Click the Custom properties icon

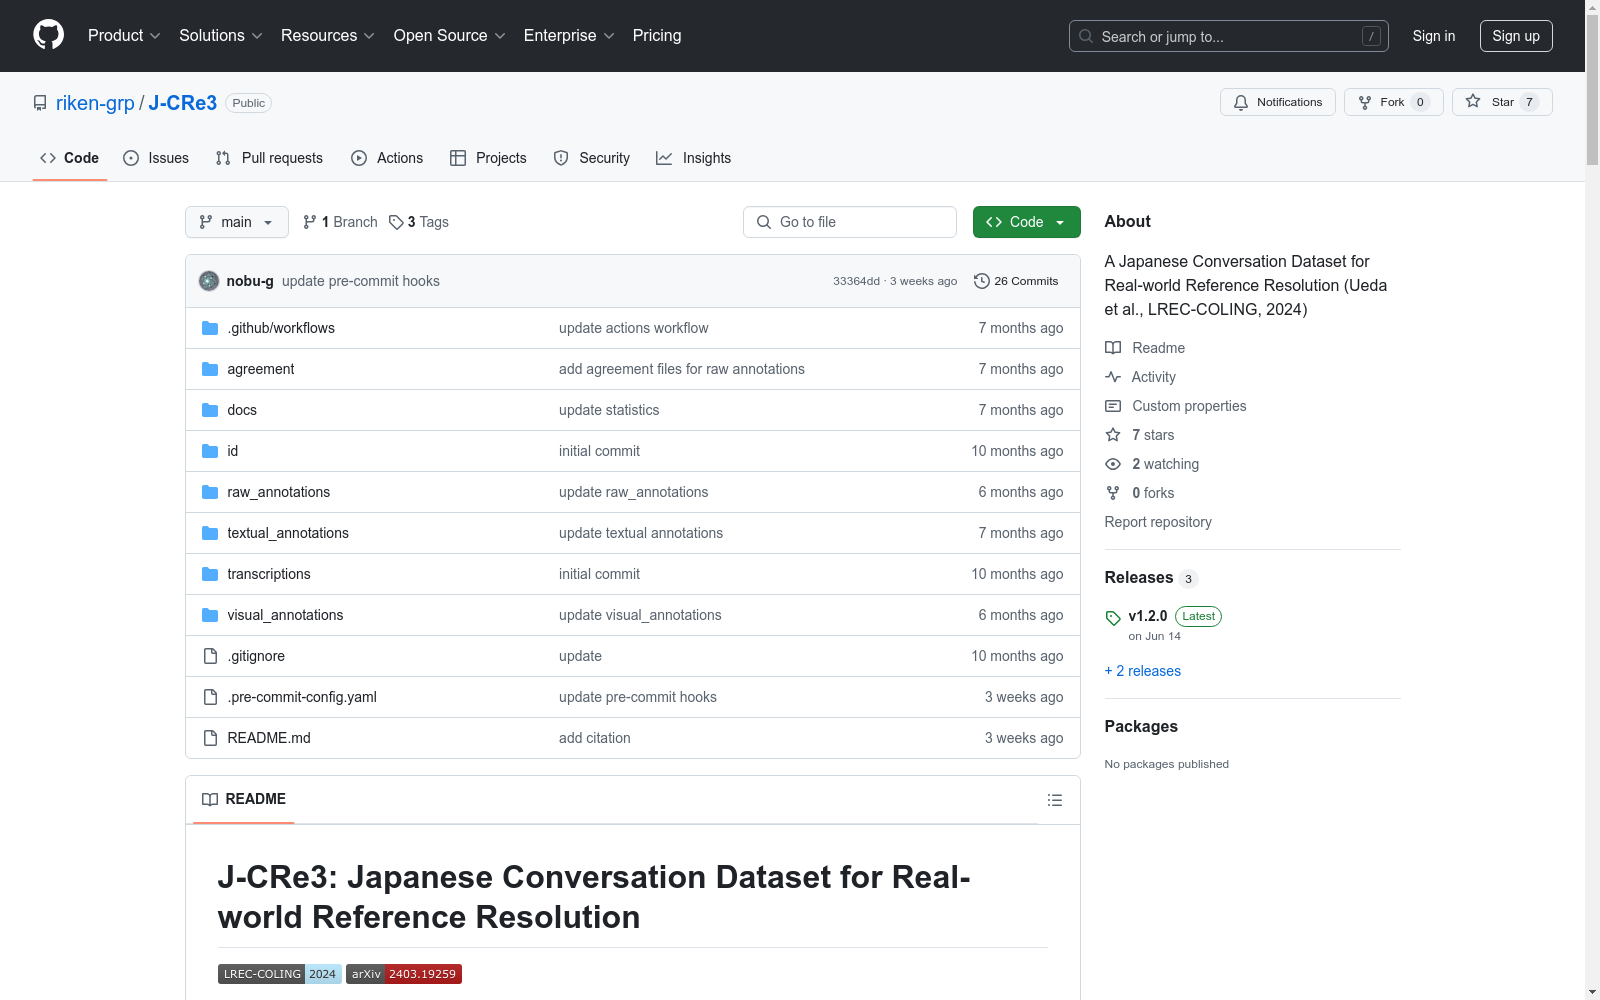pyautogui.click(x=1113, y=406)
